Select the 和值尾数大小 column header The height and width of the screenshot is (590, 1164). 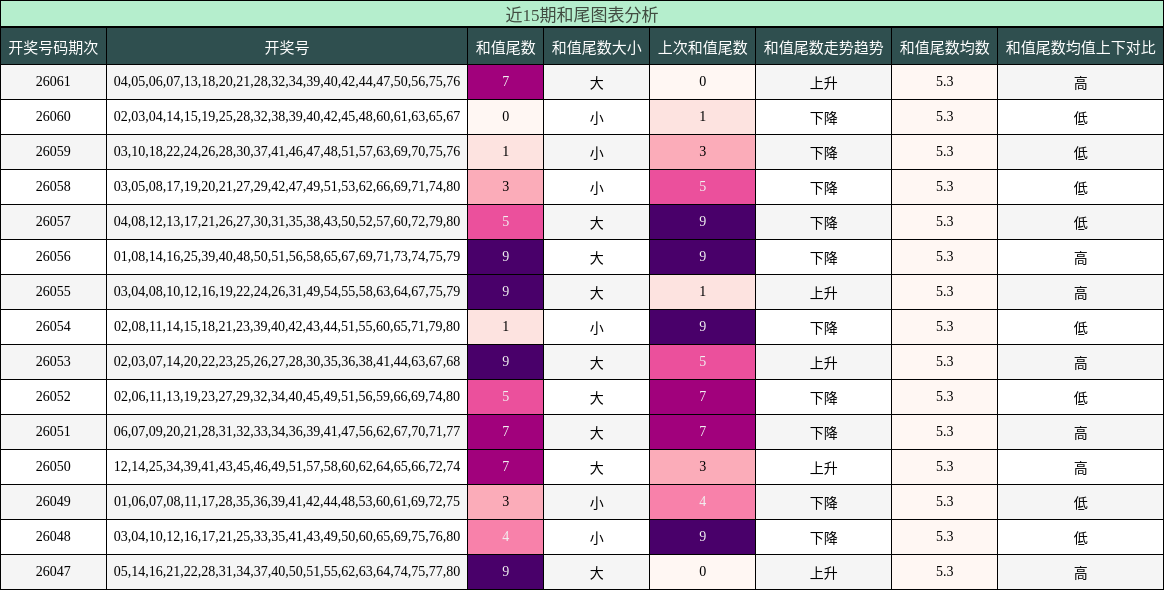click(x=596, y=47)
